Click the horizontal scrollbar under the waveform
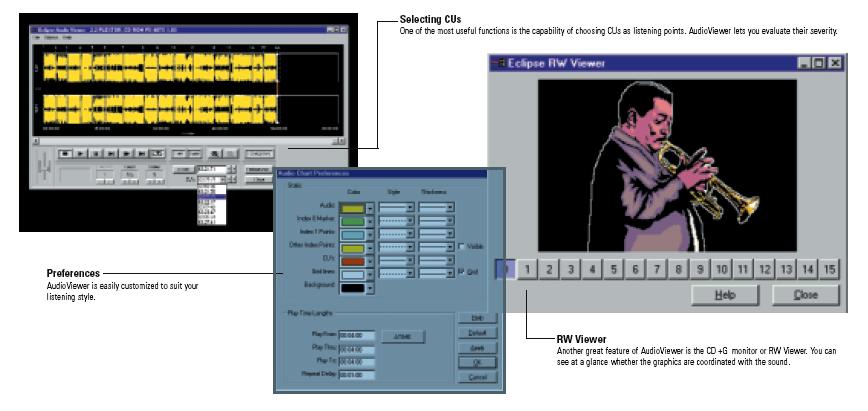The image size is (868, 411). coord(189,141)
